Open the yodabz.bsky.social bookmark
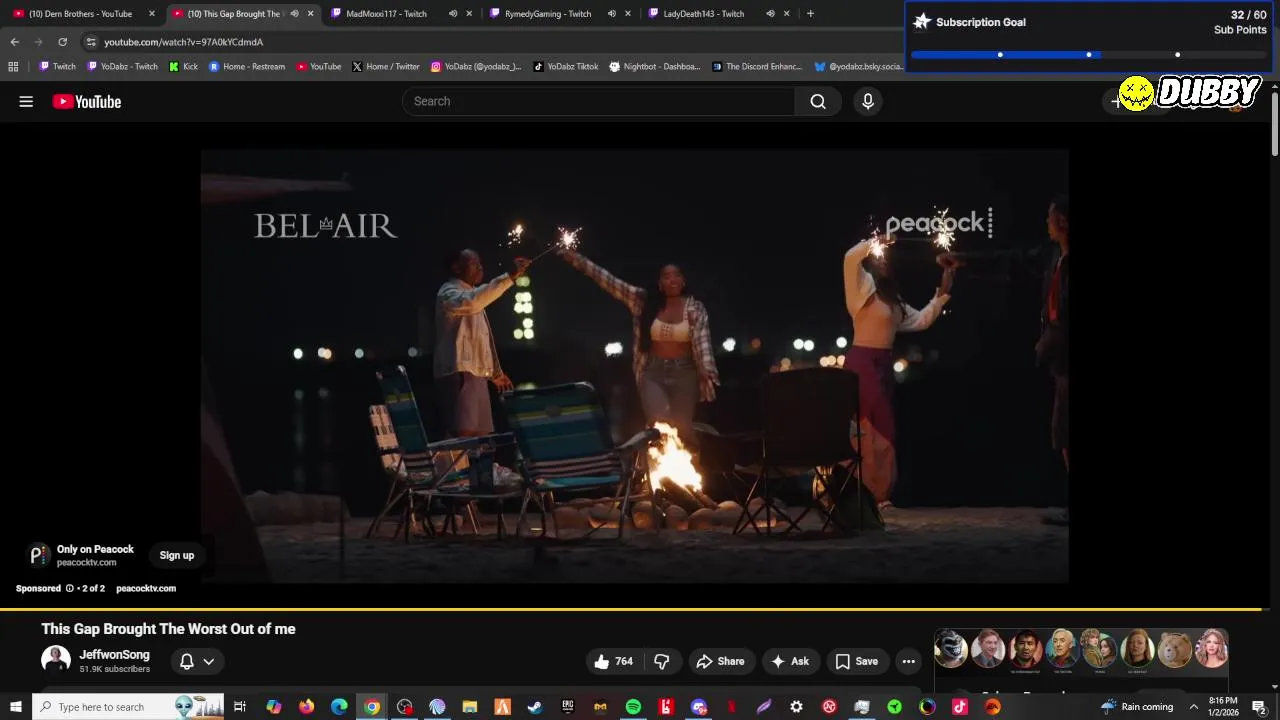 click(859, 67)
